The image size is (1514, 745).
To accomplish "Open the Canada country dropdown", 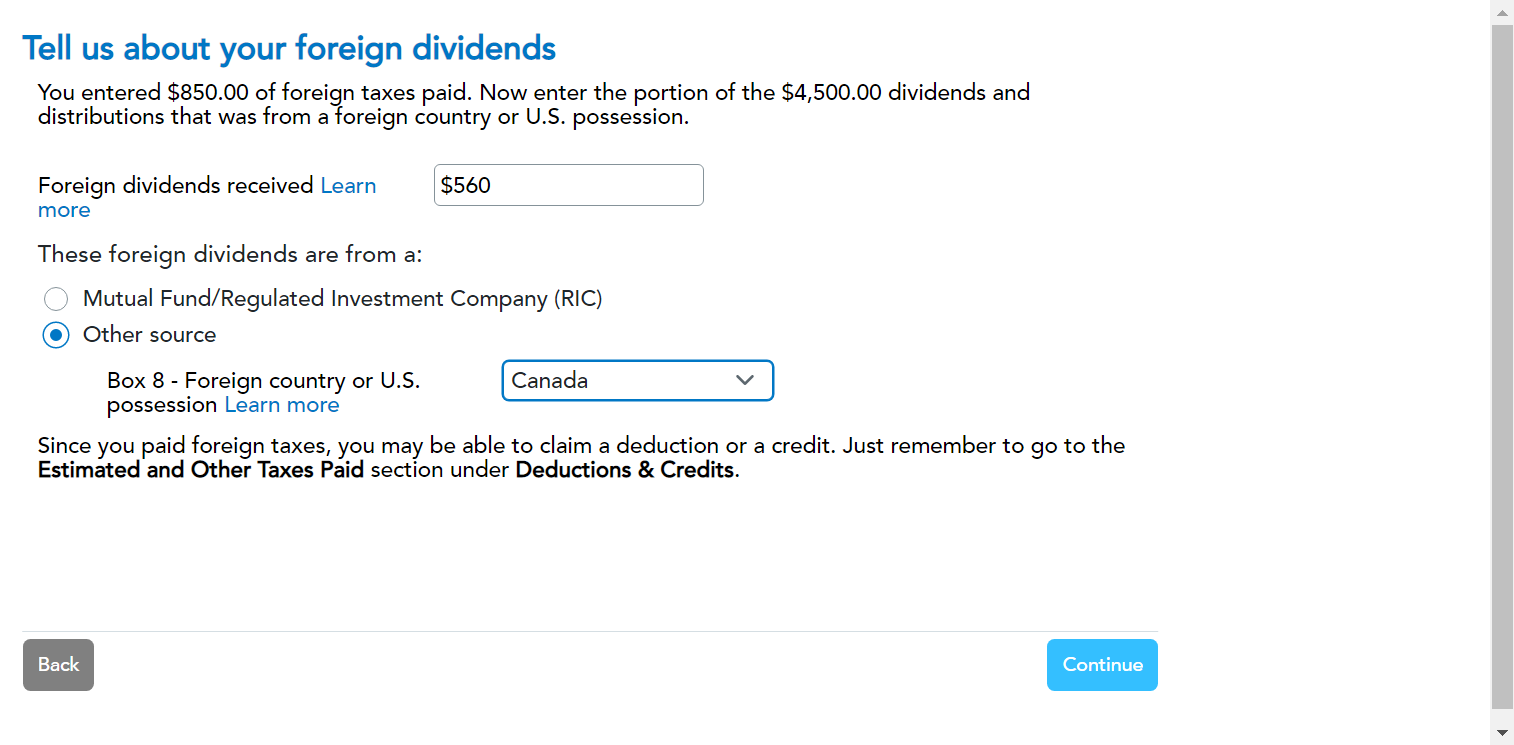I will [x=620, y=381].
